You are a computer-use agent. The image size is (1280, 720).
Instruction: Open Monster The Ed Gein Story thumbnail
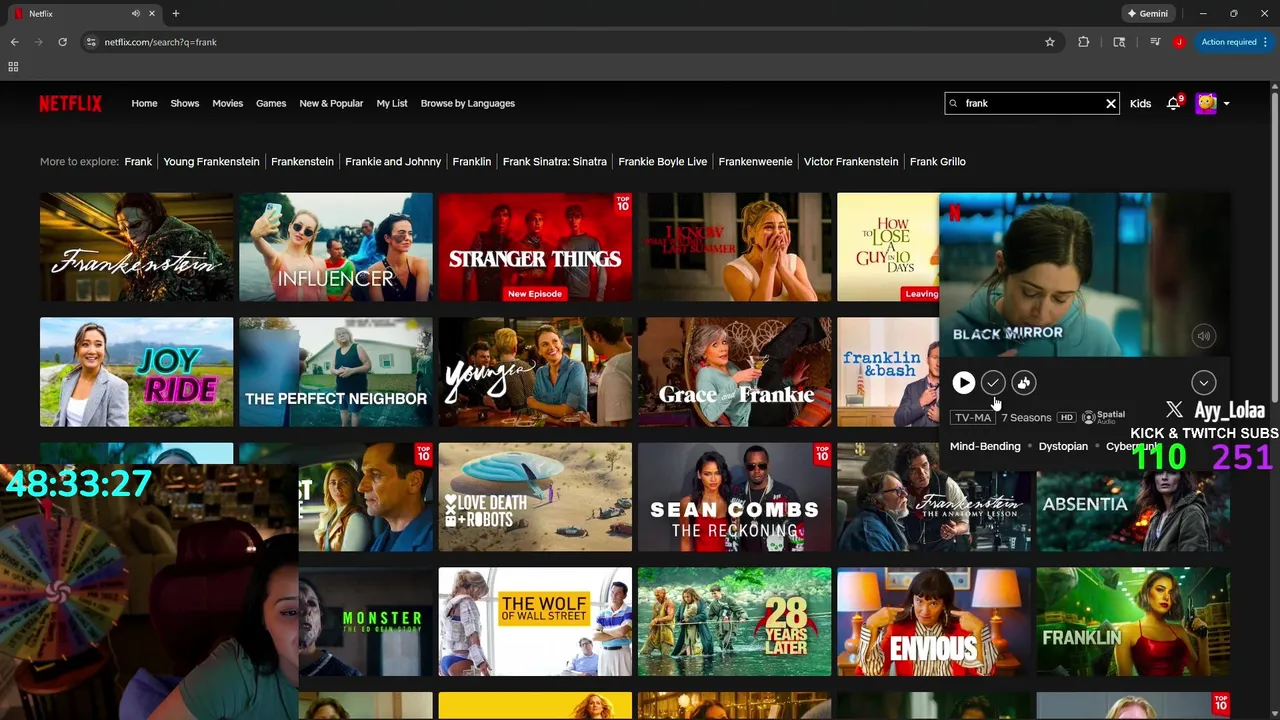pyautogui.click(x=366, y=622)
